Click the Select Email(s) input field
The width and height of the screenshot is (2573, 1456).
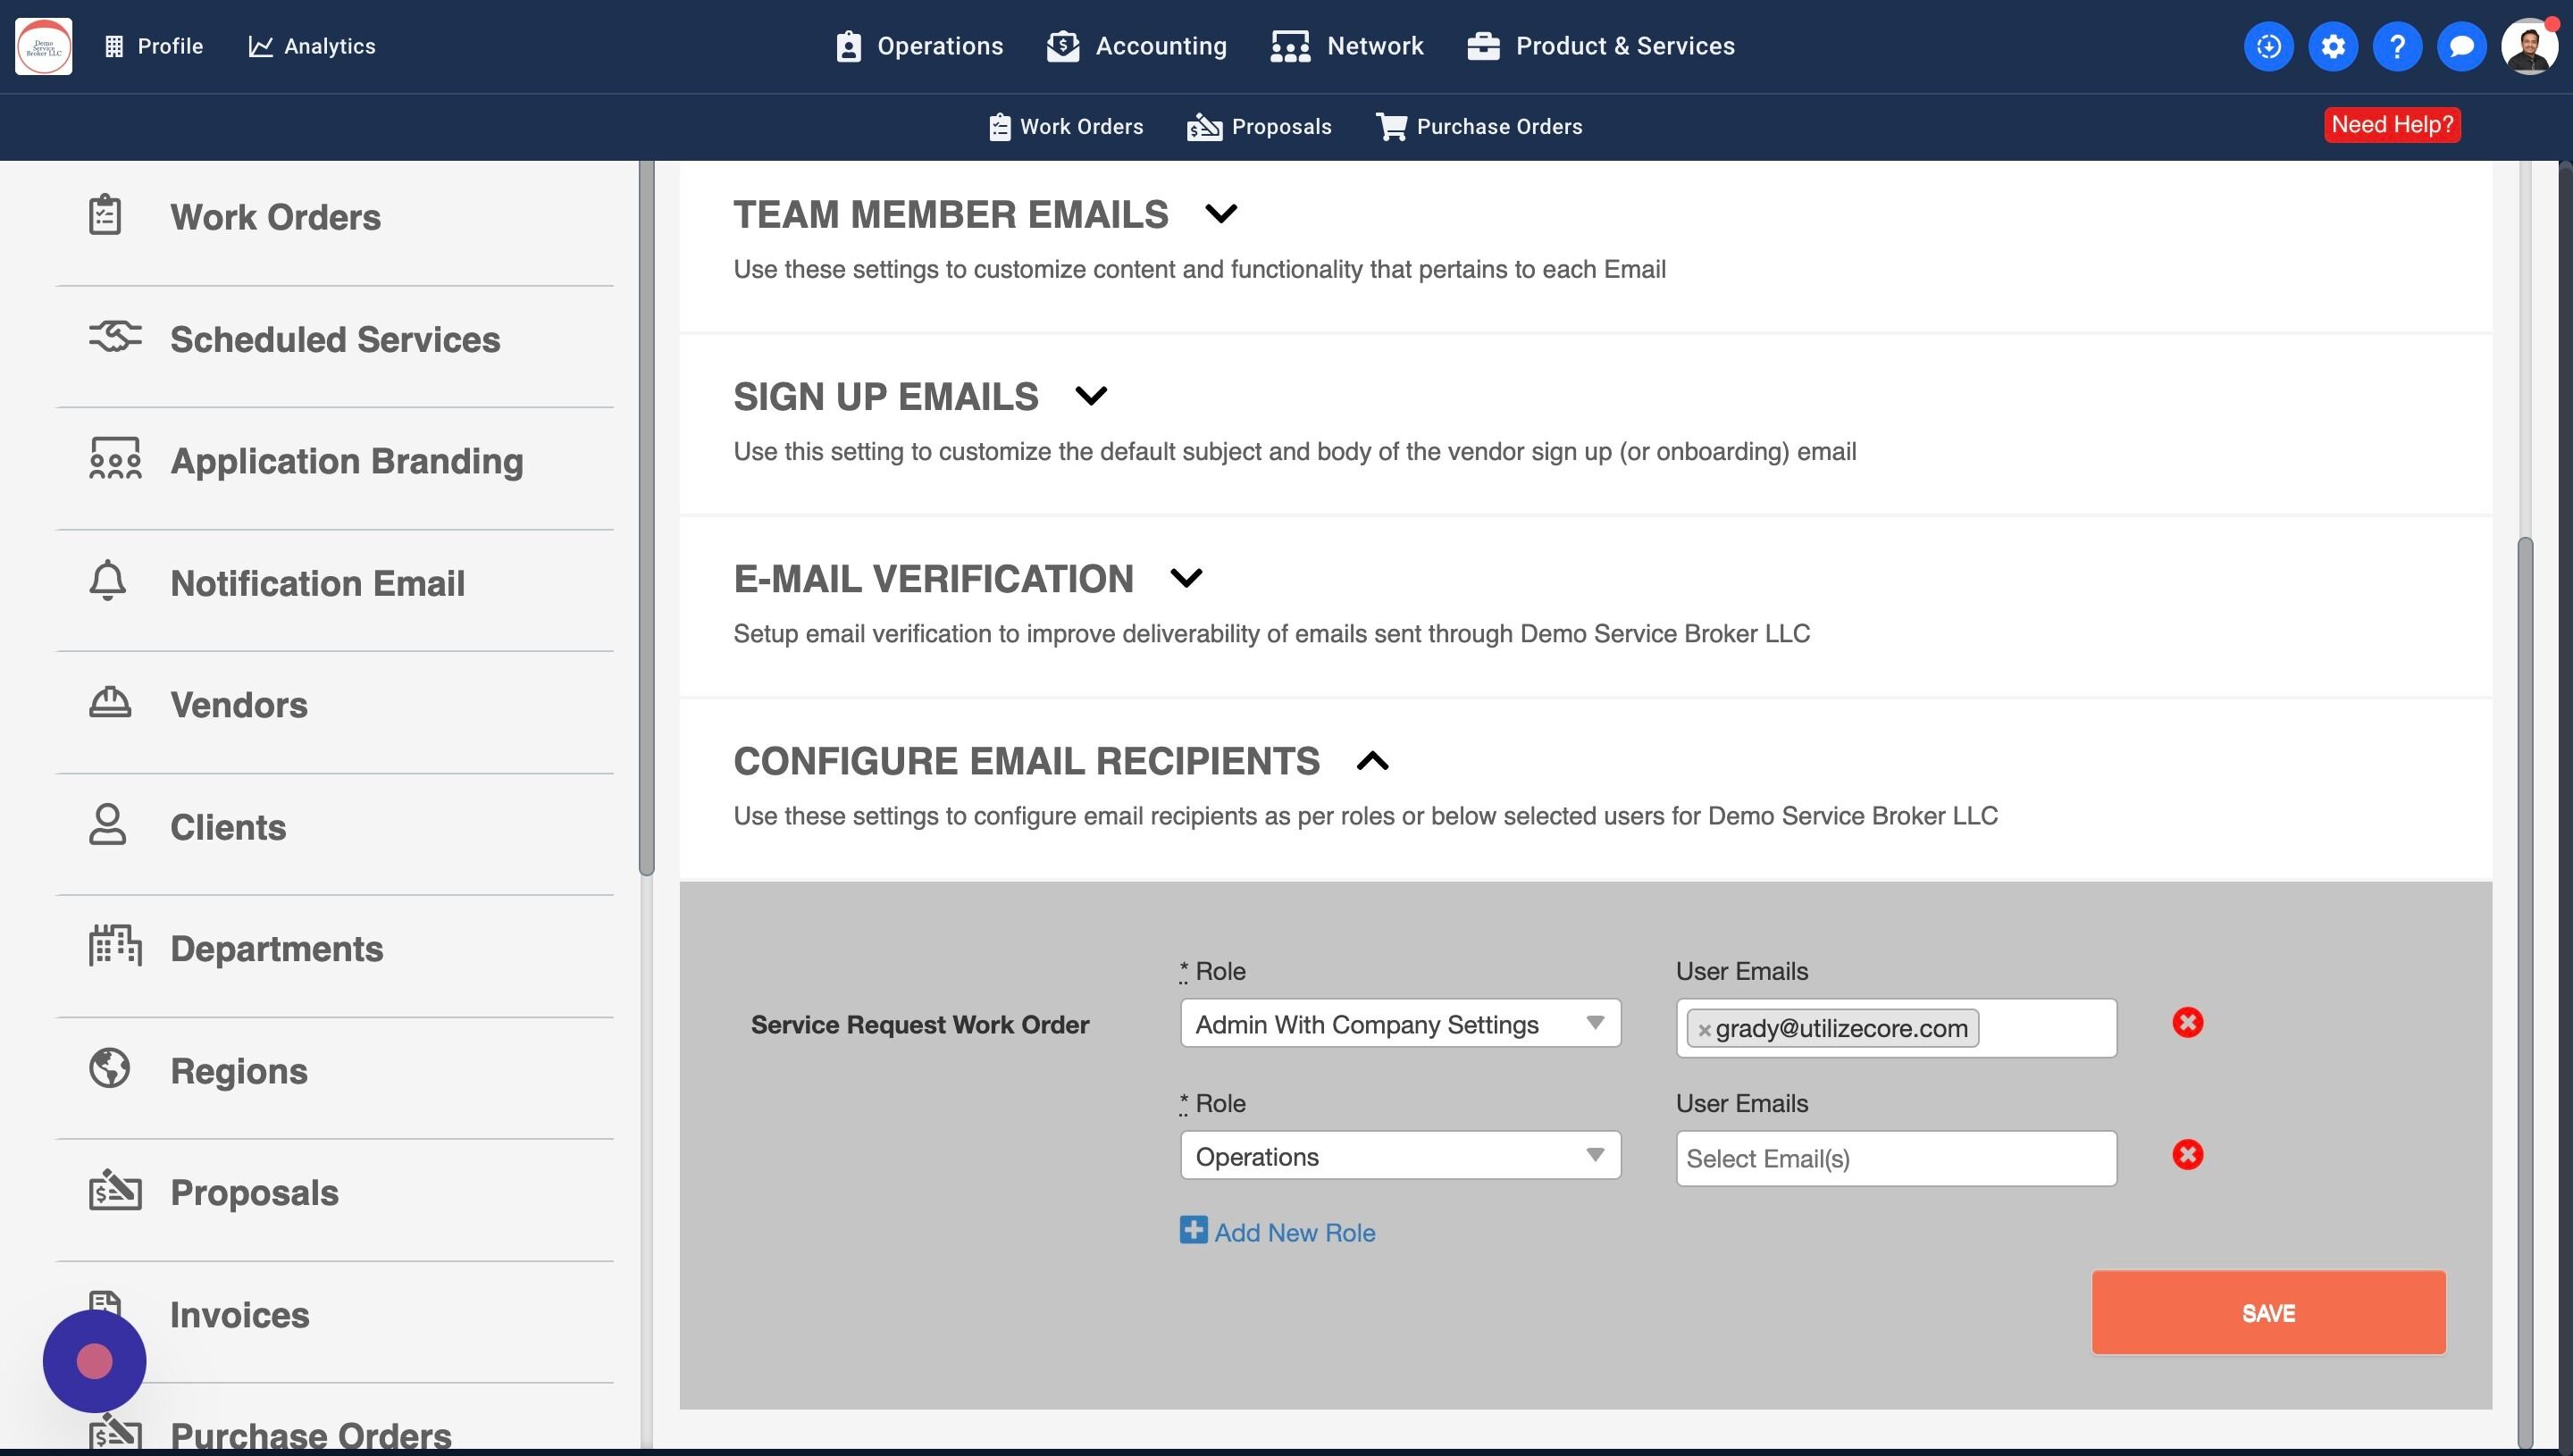[x=1895, y=1158]
